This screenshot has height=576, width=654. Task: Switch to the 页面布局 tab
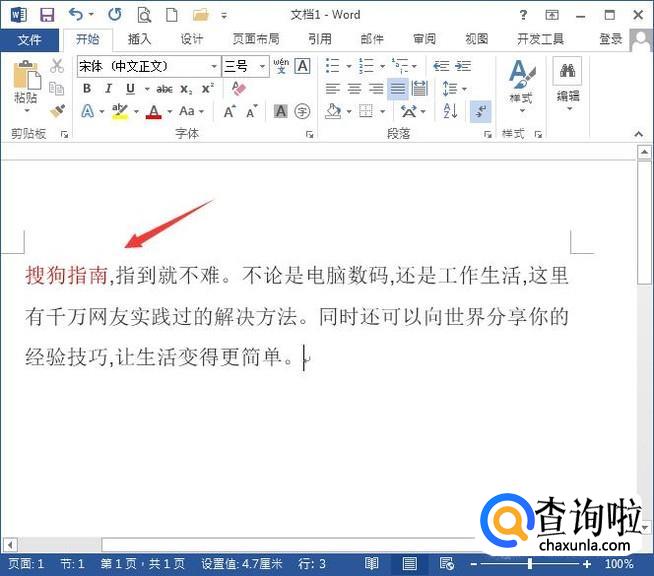[256, 39]
